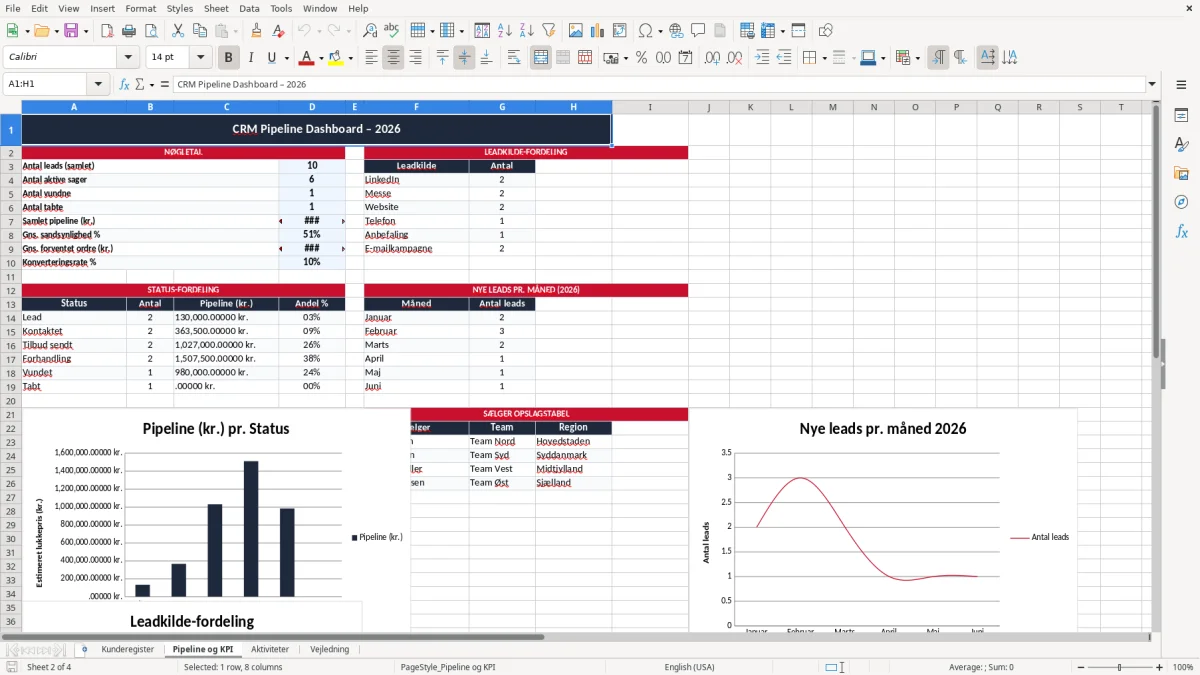
Task: Run the Spelling check icon
Action: click(391, 31)
